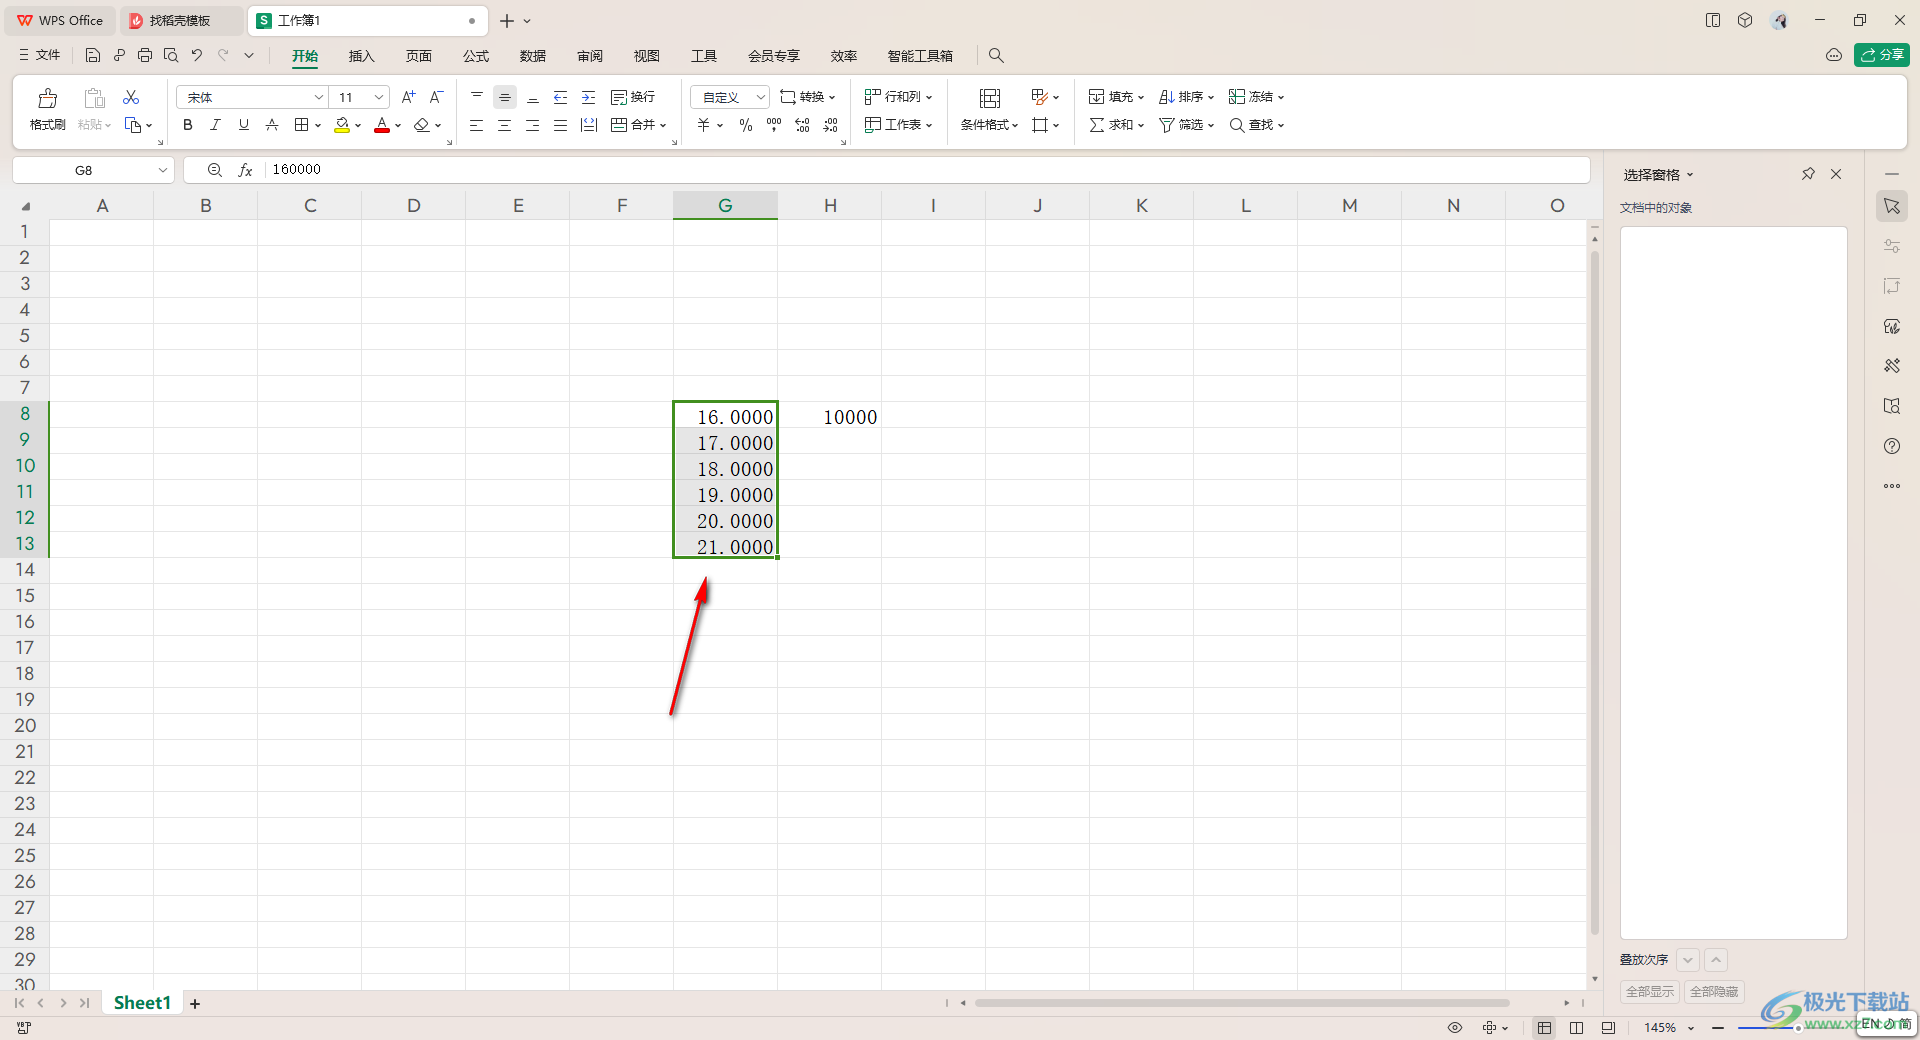Toggle top vertical alignment
This screenshot has height=1040, width=1920.
477,97
